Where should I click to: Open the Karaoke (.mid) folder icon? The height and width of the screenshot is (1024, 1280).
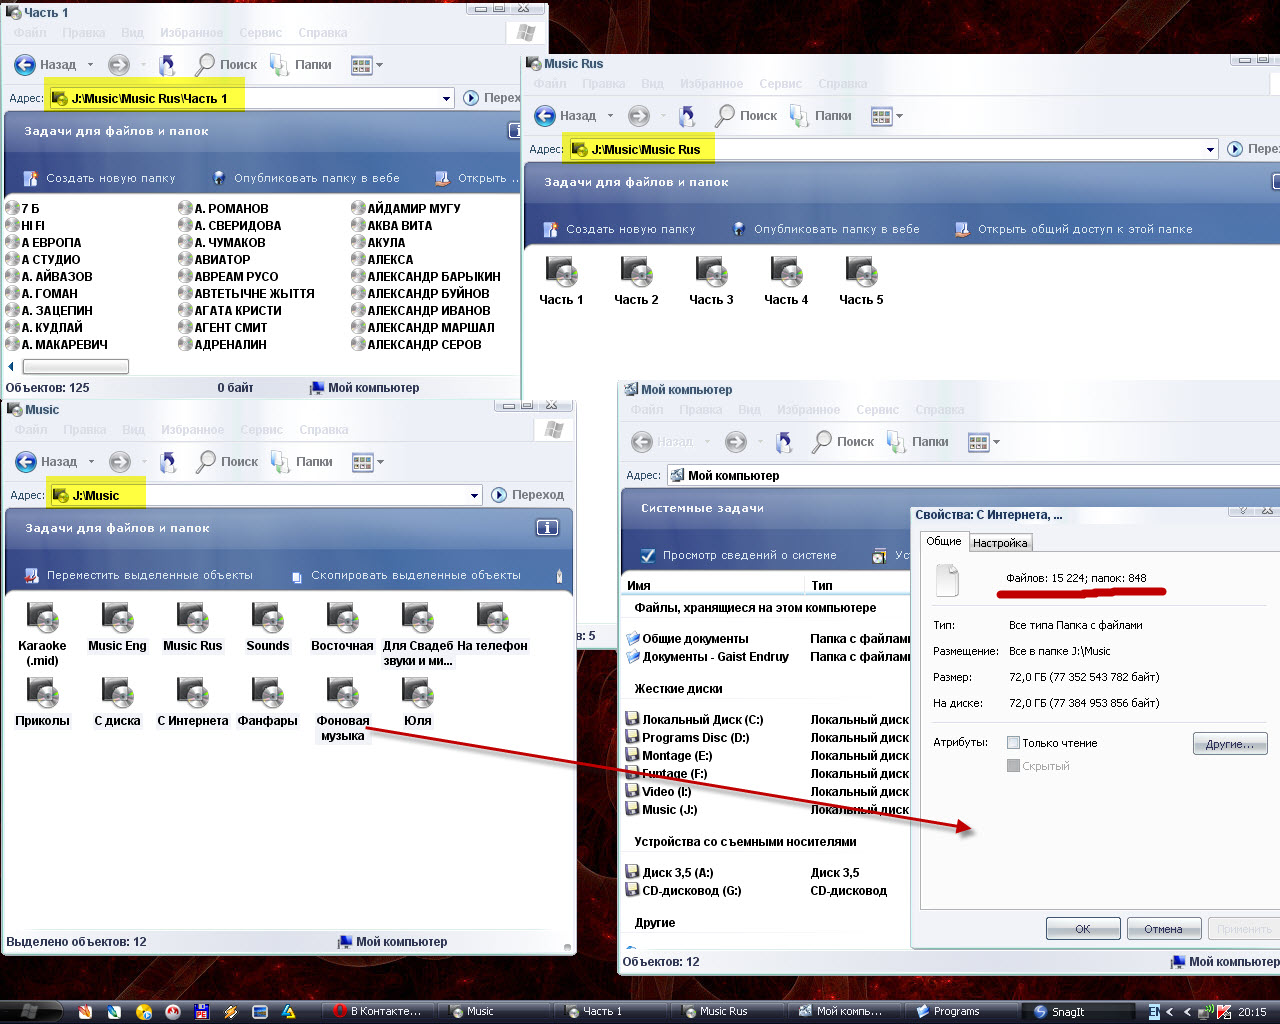click(x=42, y=620)
